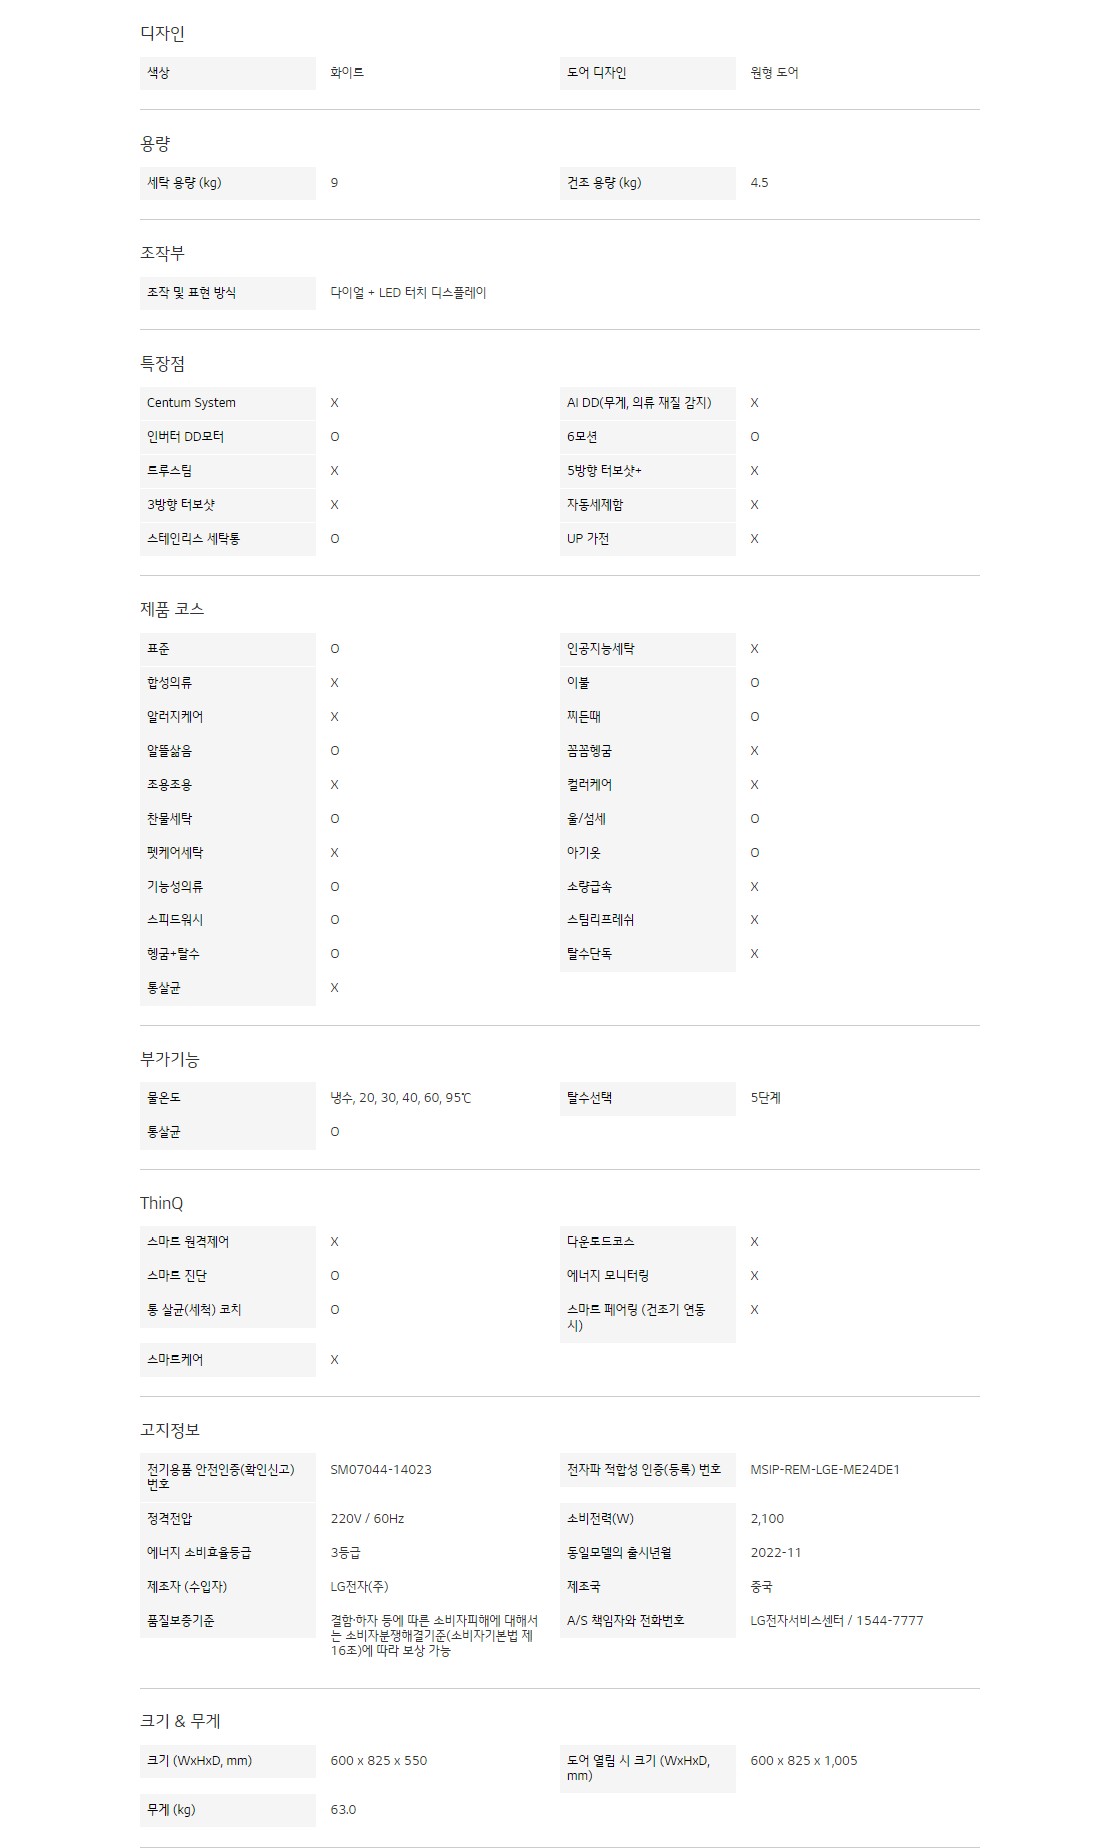Click the 부가기능 section heading
Viewport: 1120px width, 1848px height.
point(169,1059)
